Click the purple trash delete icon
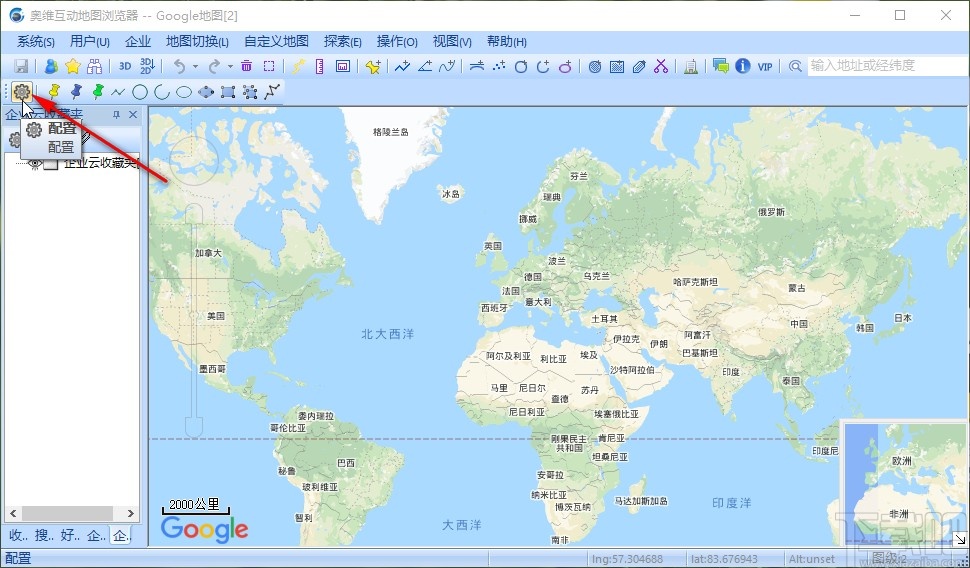The height and width of the screenshot is (568, 970). pyautogui.click(x=246, y=66)
